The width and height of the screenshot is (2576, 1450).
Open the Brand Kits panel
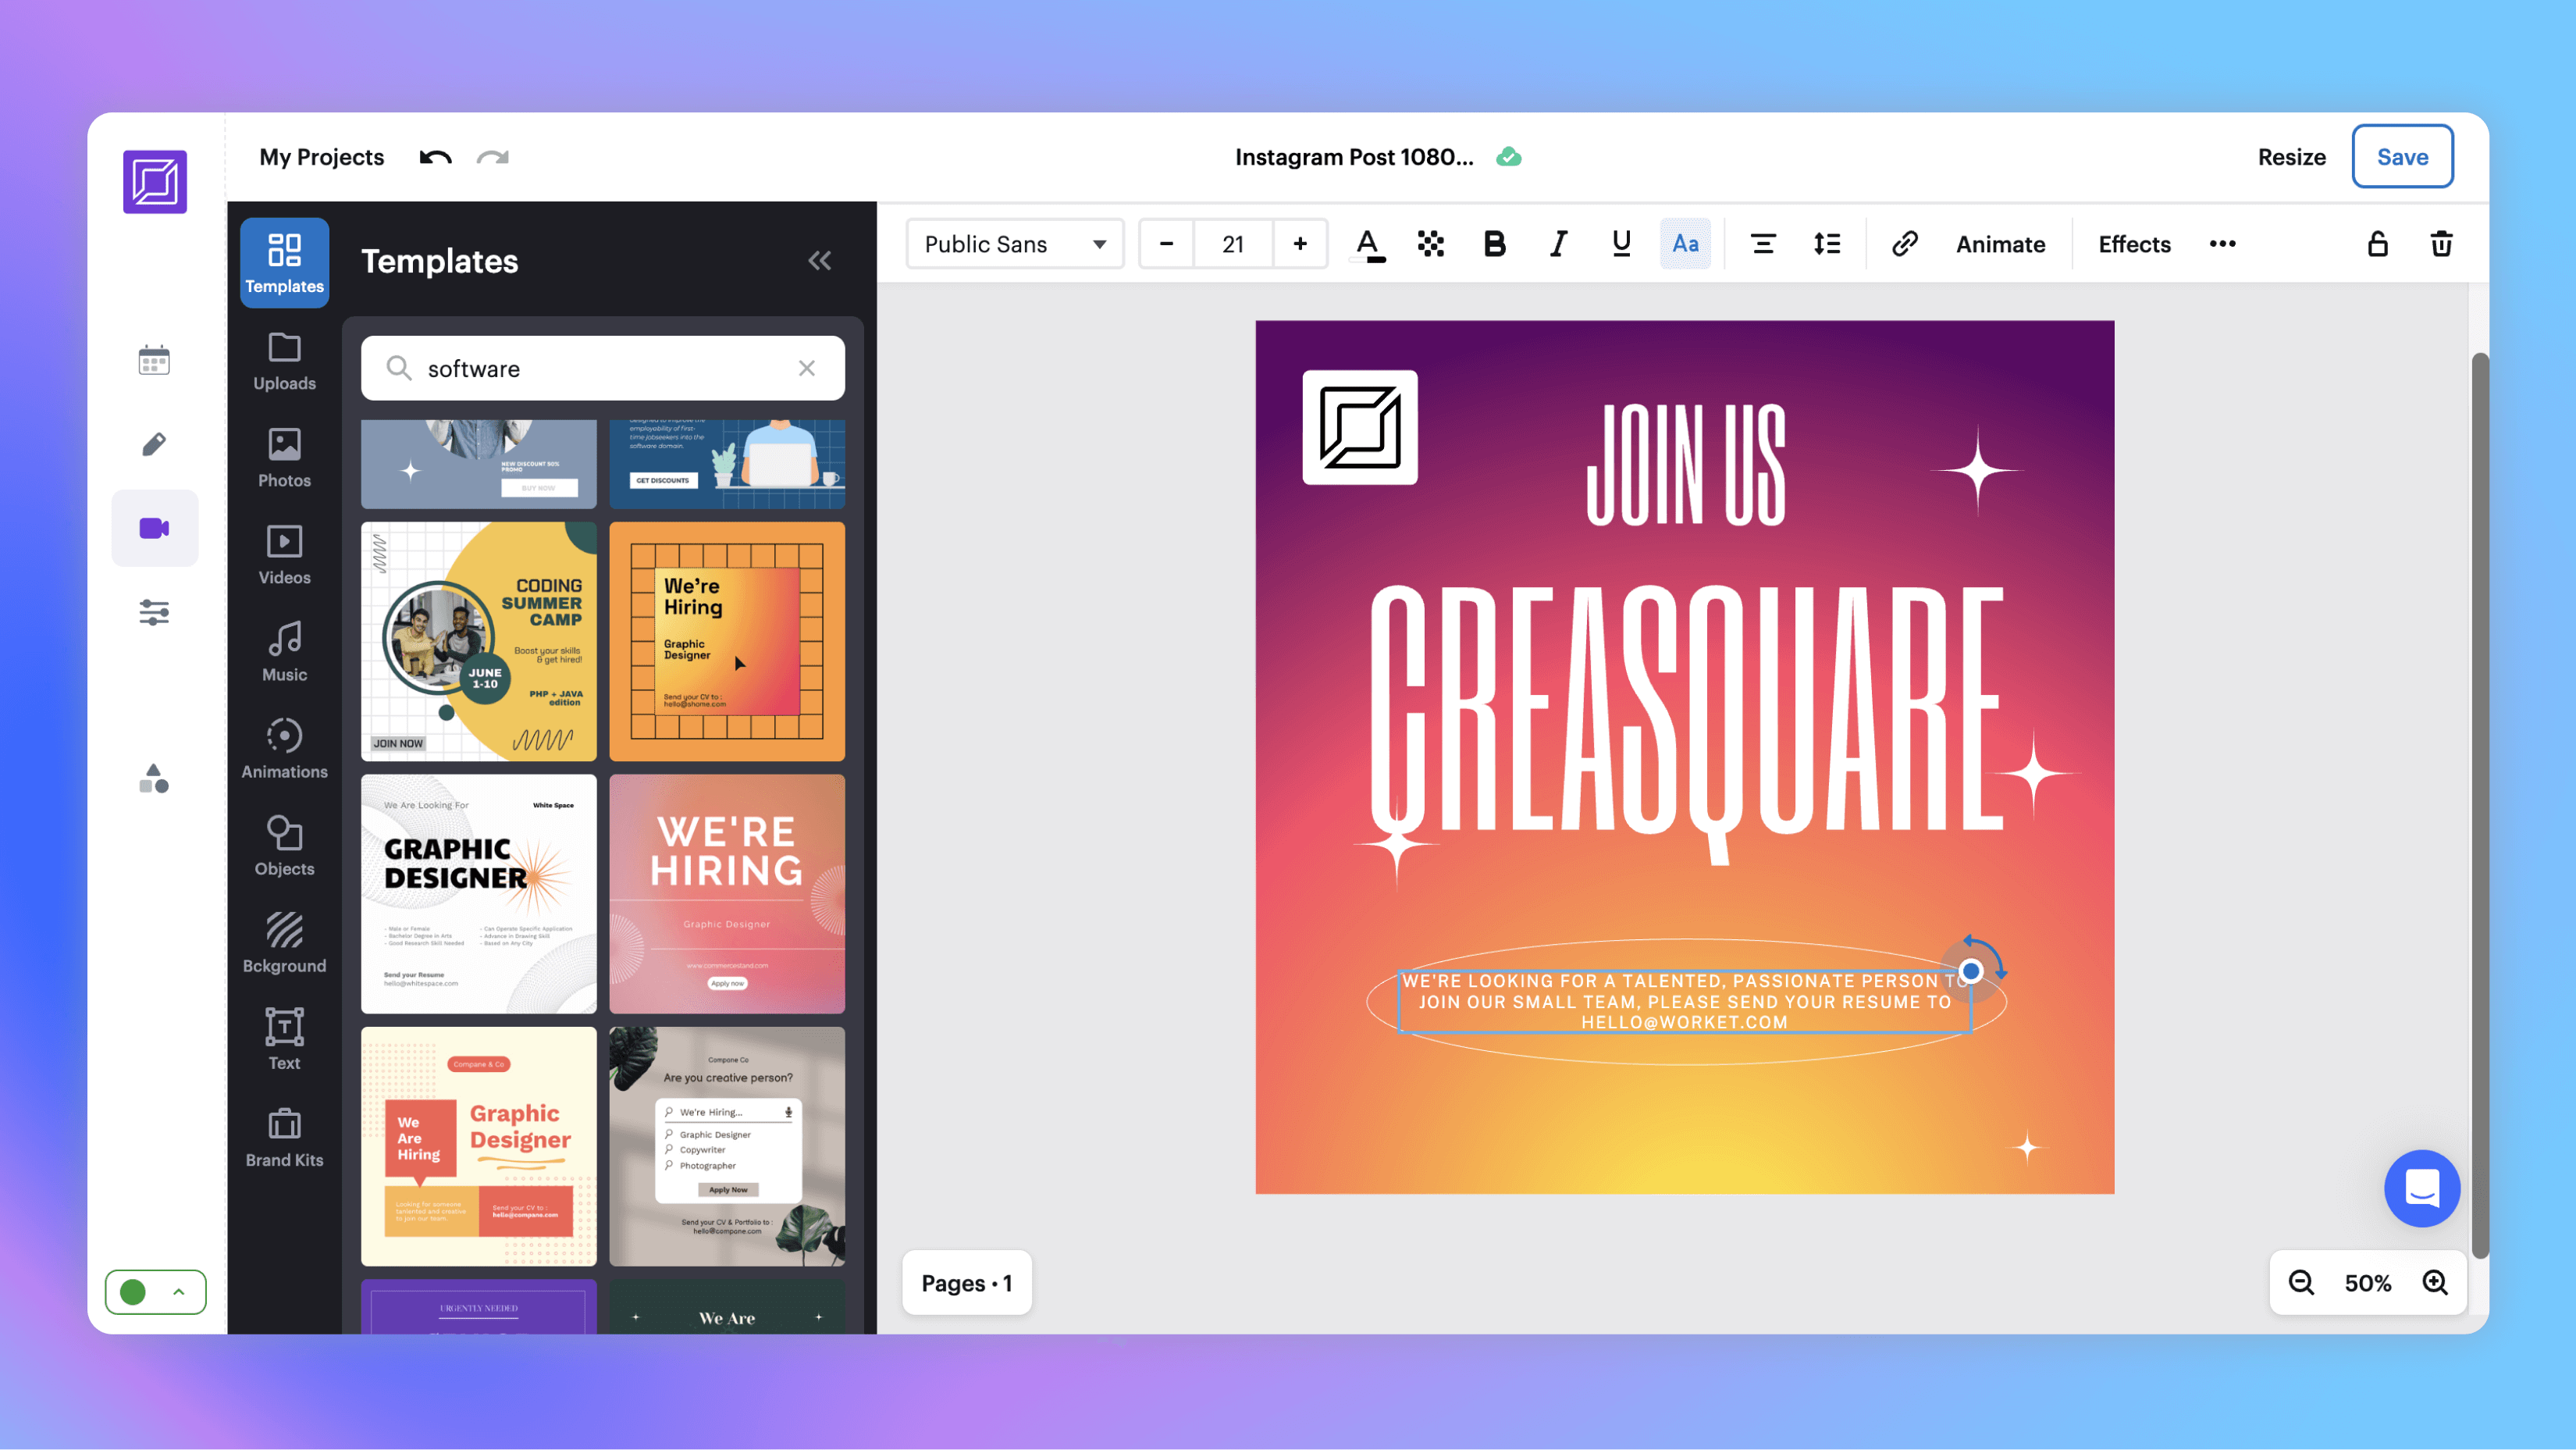click(284, 1138)
